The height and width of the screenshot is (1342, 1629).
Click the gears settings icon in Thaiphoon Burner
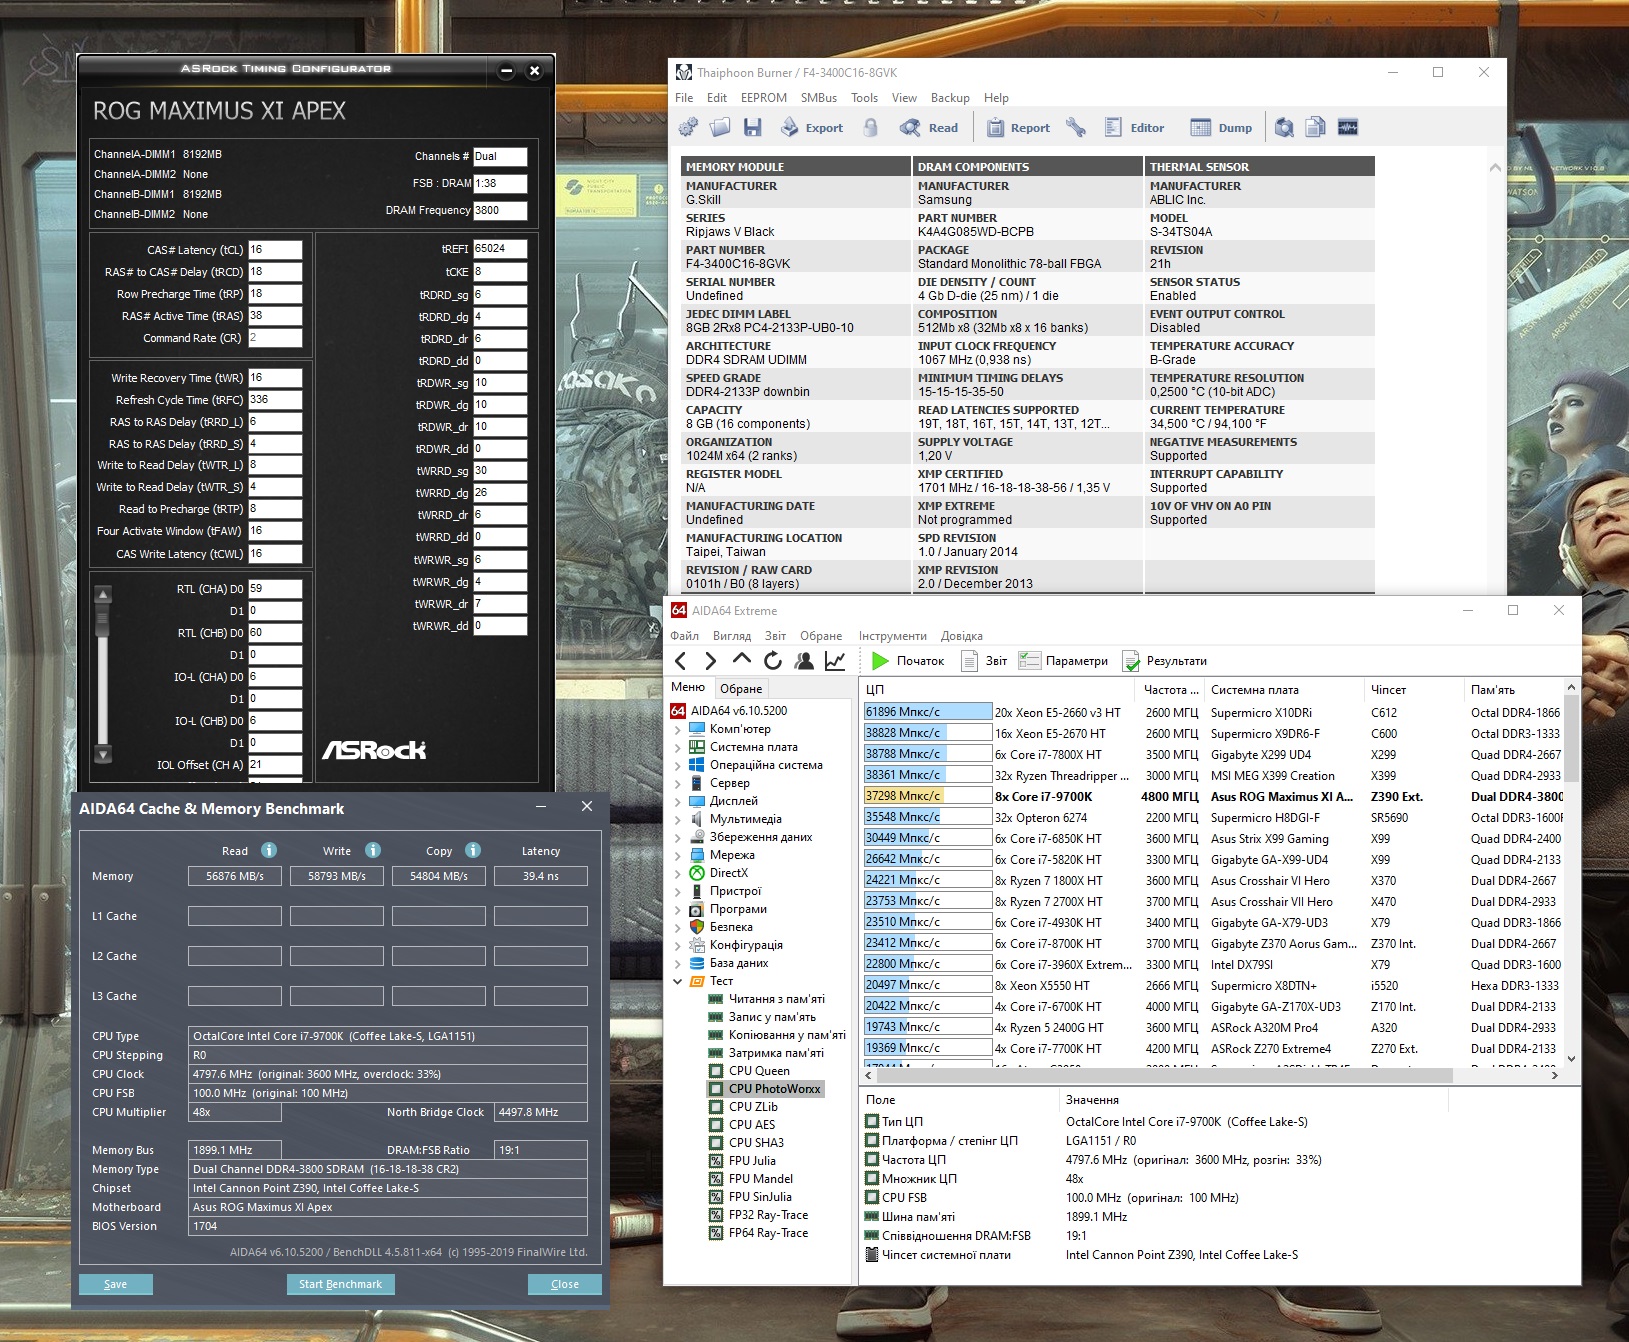click(688, 127)
